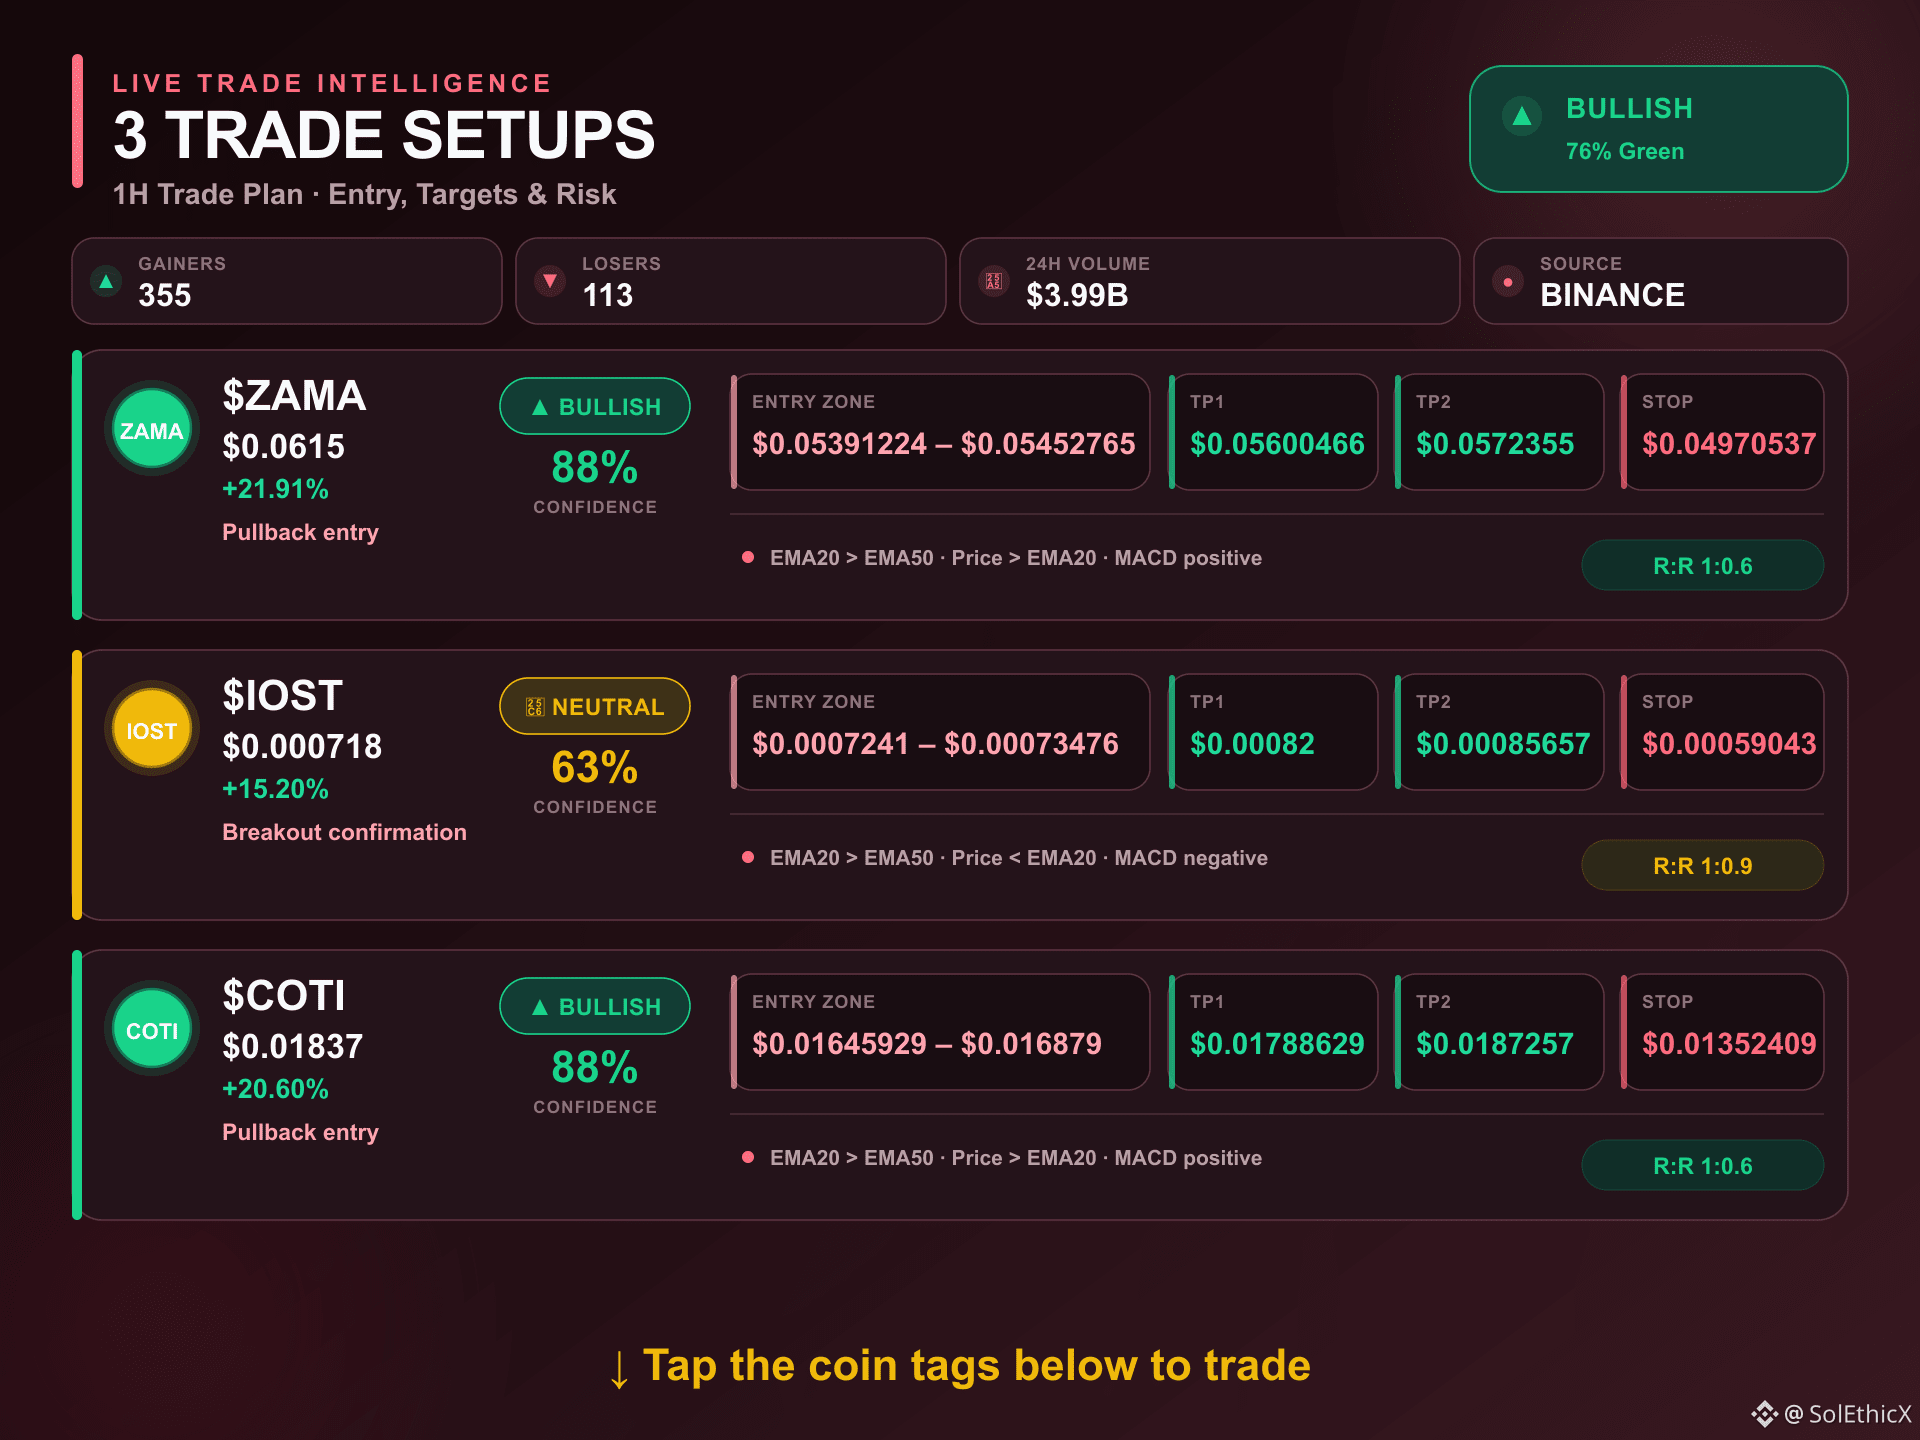The image size is (1920, 1440).
Task: Select the ZAMA Bullish badge
Action: (595, 406)
